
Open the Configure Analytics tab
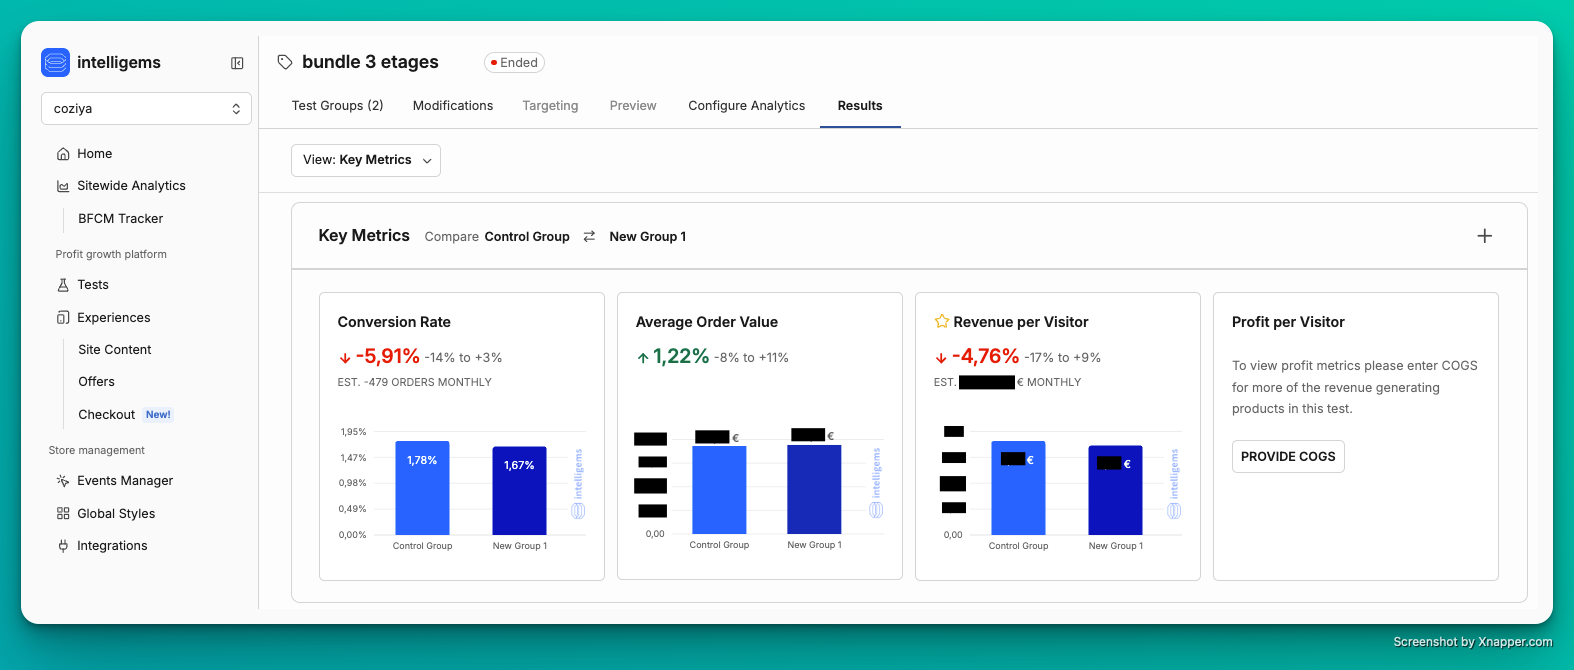pyautogui.click(x=746, y=106)
